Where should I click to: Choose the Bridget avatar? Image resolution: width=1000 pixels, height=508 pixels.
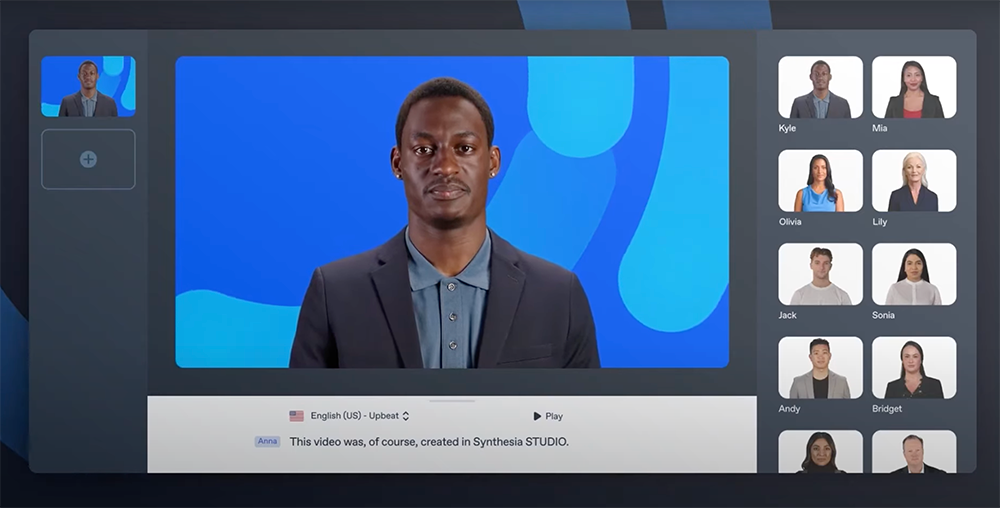pos(913,368)
